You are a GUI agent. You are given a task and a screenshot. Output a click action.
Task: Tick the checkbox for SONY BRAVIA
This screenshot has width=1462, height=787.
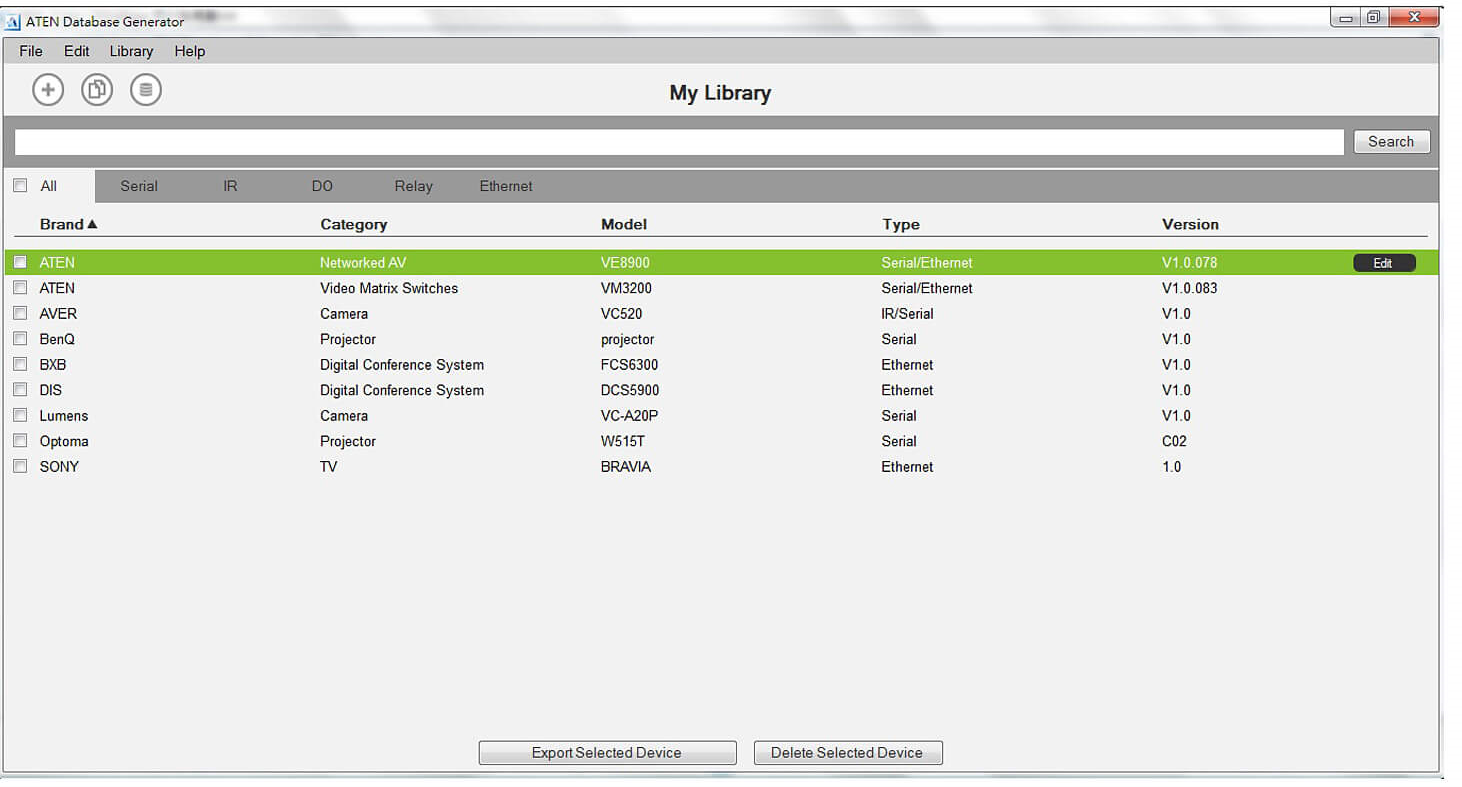(20, 467)
